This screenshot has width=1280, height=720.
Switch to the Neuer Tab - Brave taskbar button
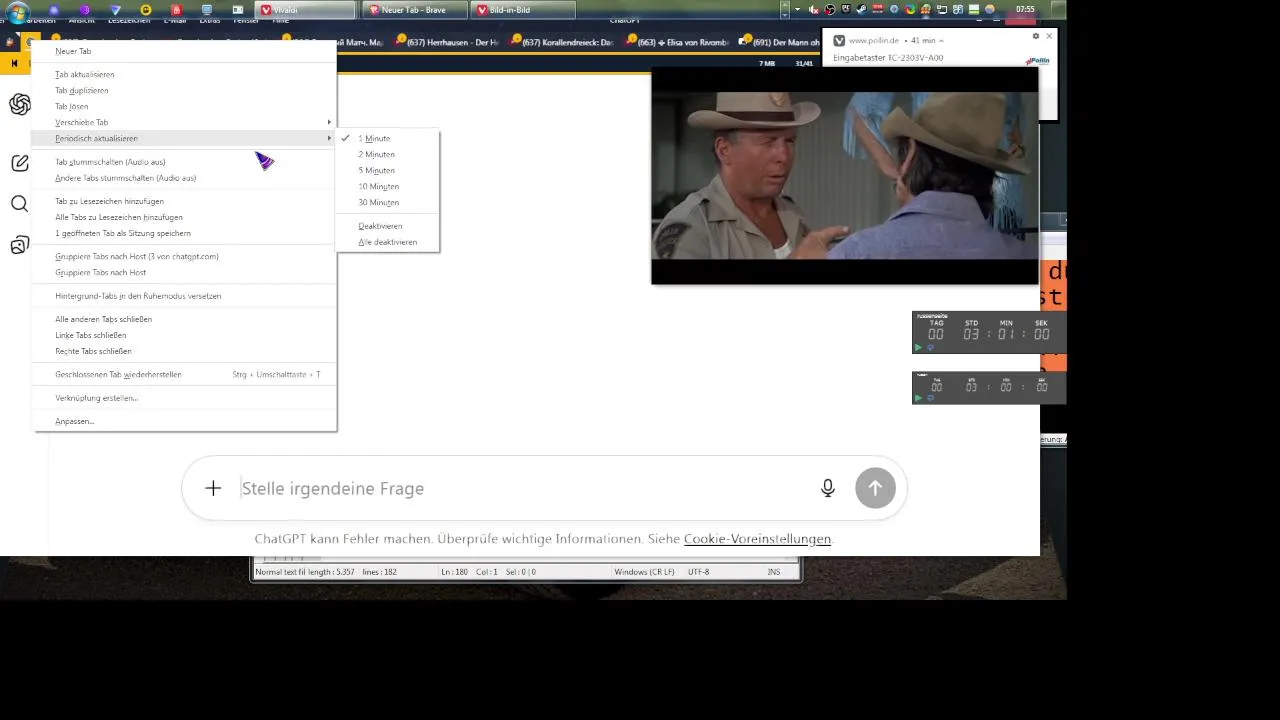pos(415,9)
